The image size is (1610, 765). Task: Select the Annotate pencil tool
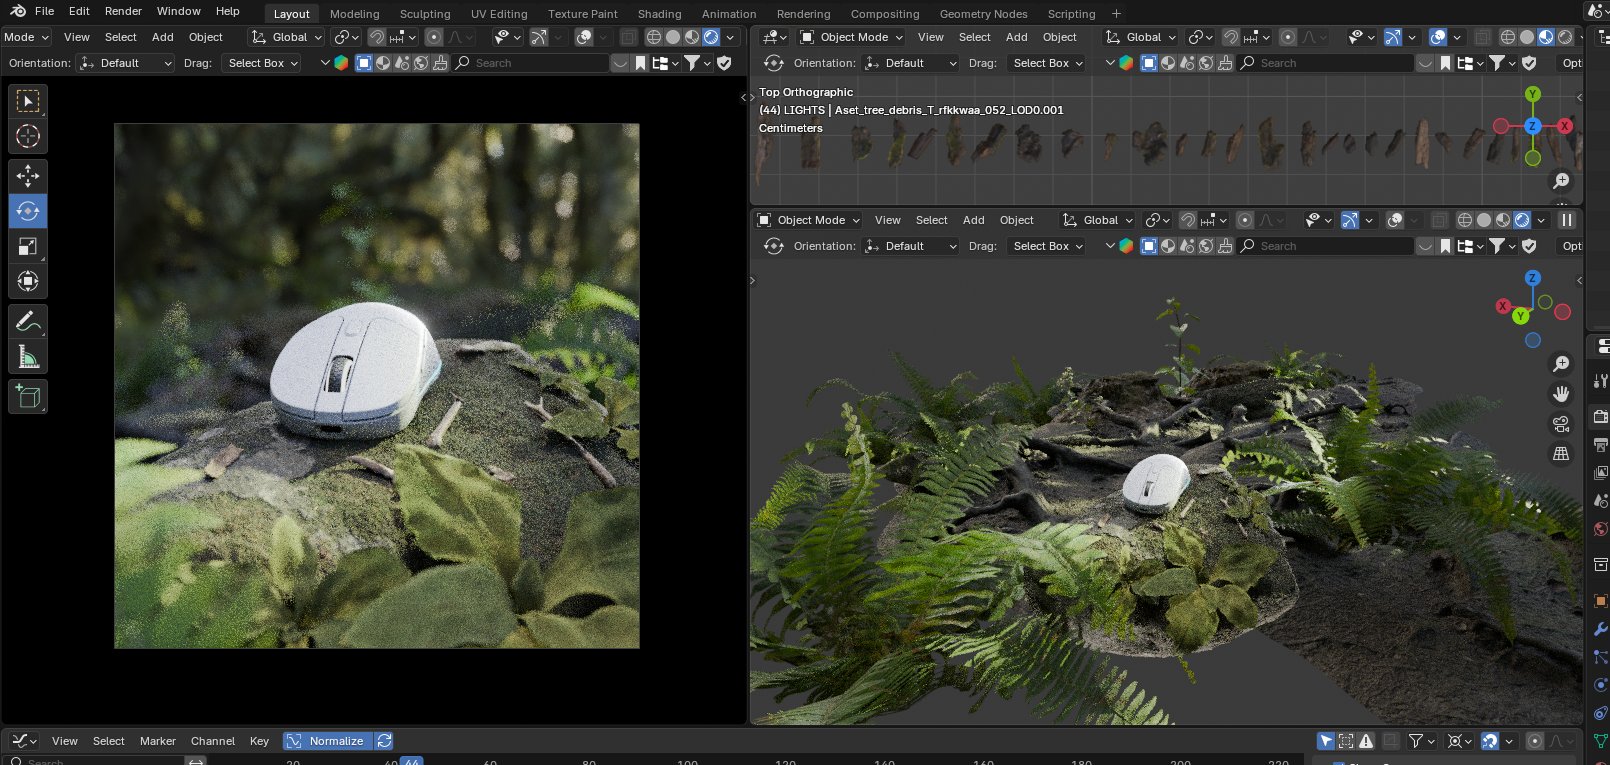pyautogui.click(x=28, y=321)
